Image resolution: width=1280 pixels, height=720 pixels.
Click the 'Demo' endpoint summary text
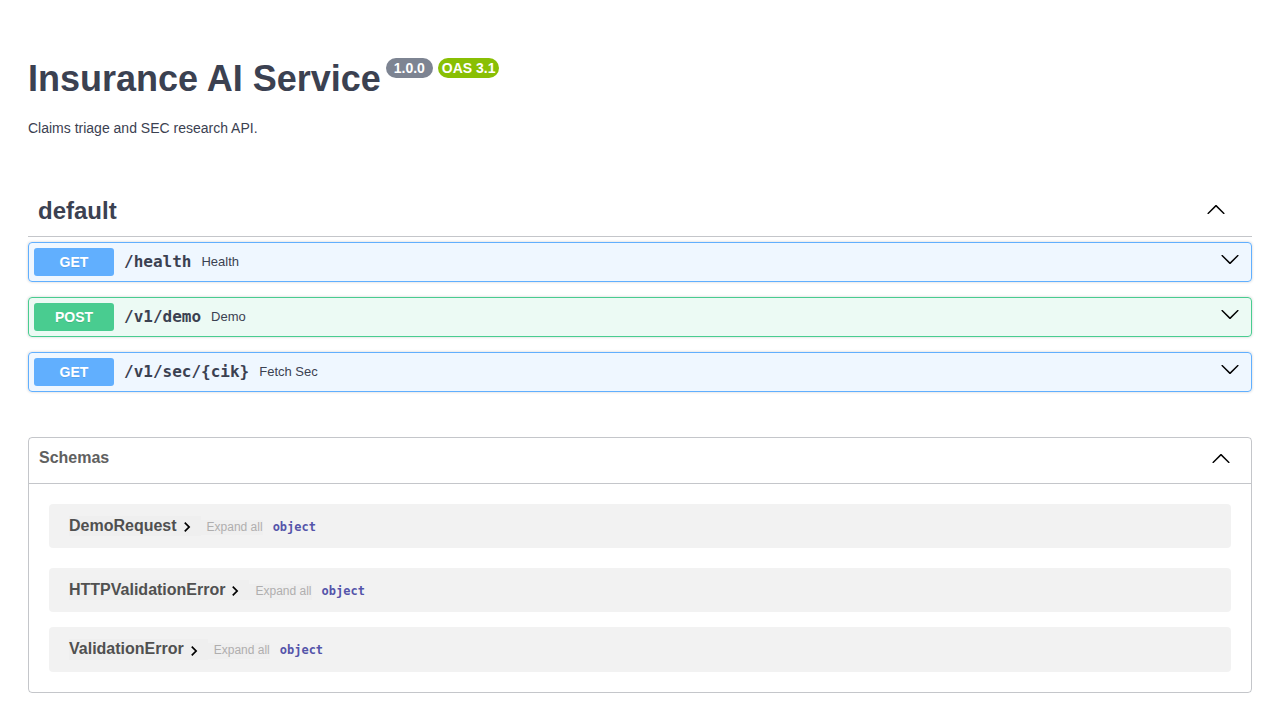tap(228, 317)
